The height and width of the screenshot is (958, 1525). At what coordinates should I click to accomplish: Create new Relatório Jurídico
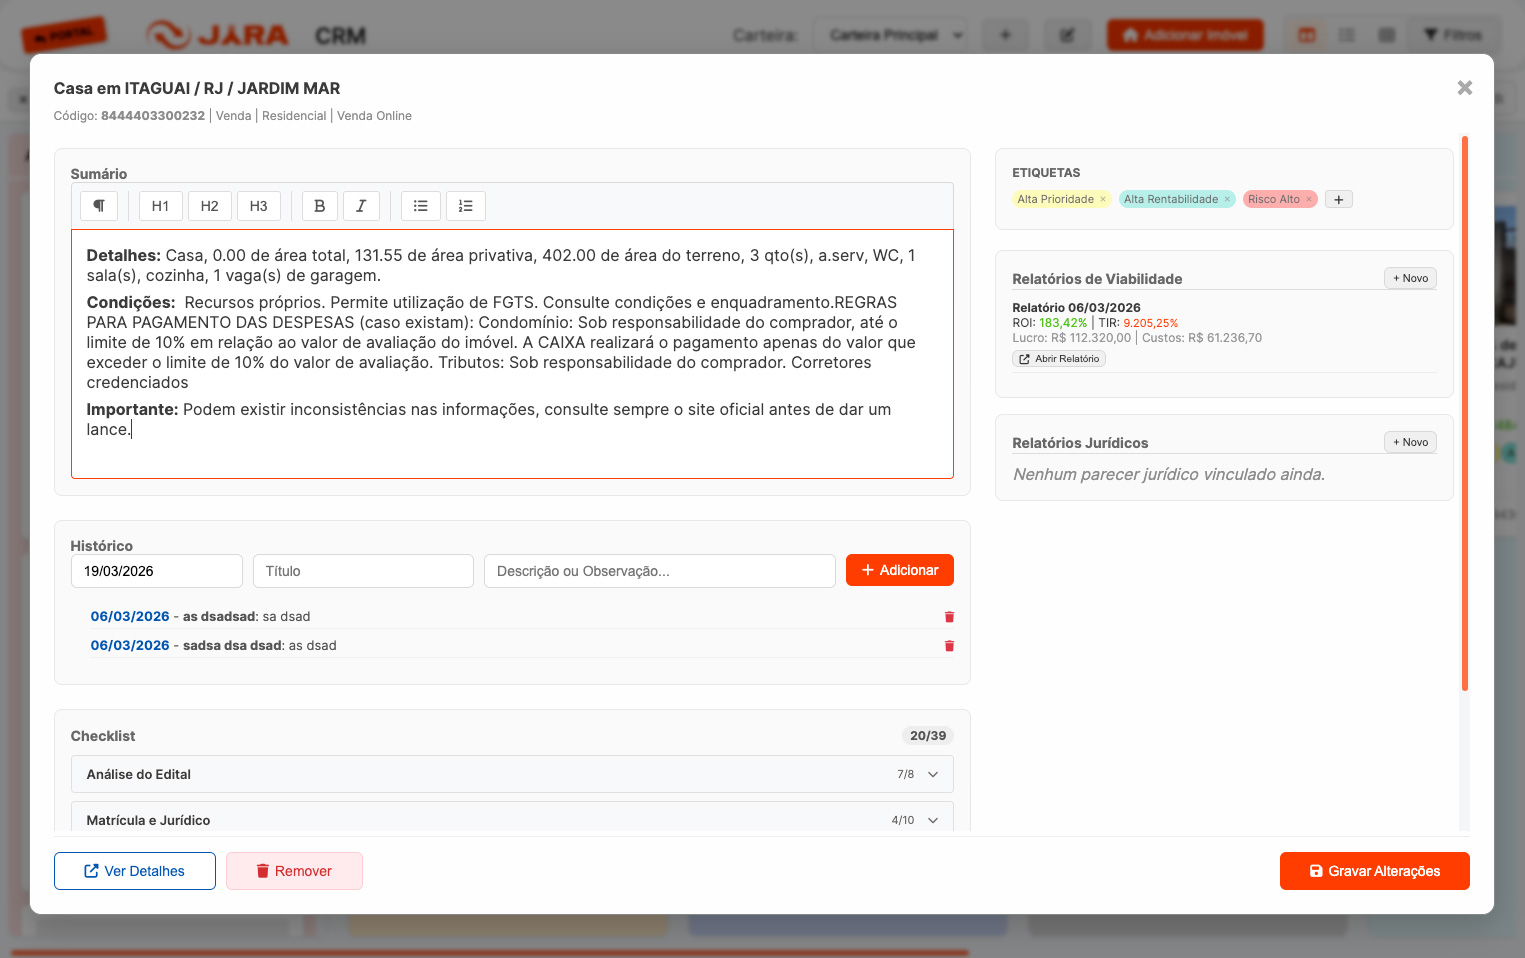[1410, 442]
